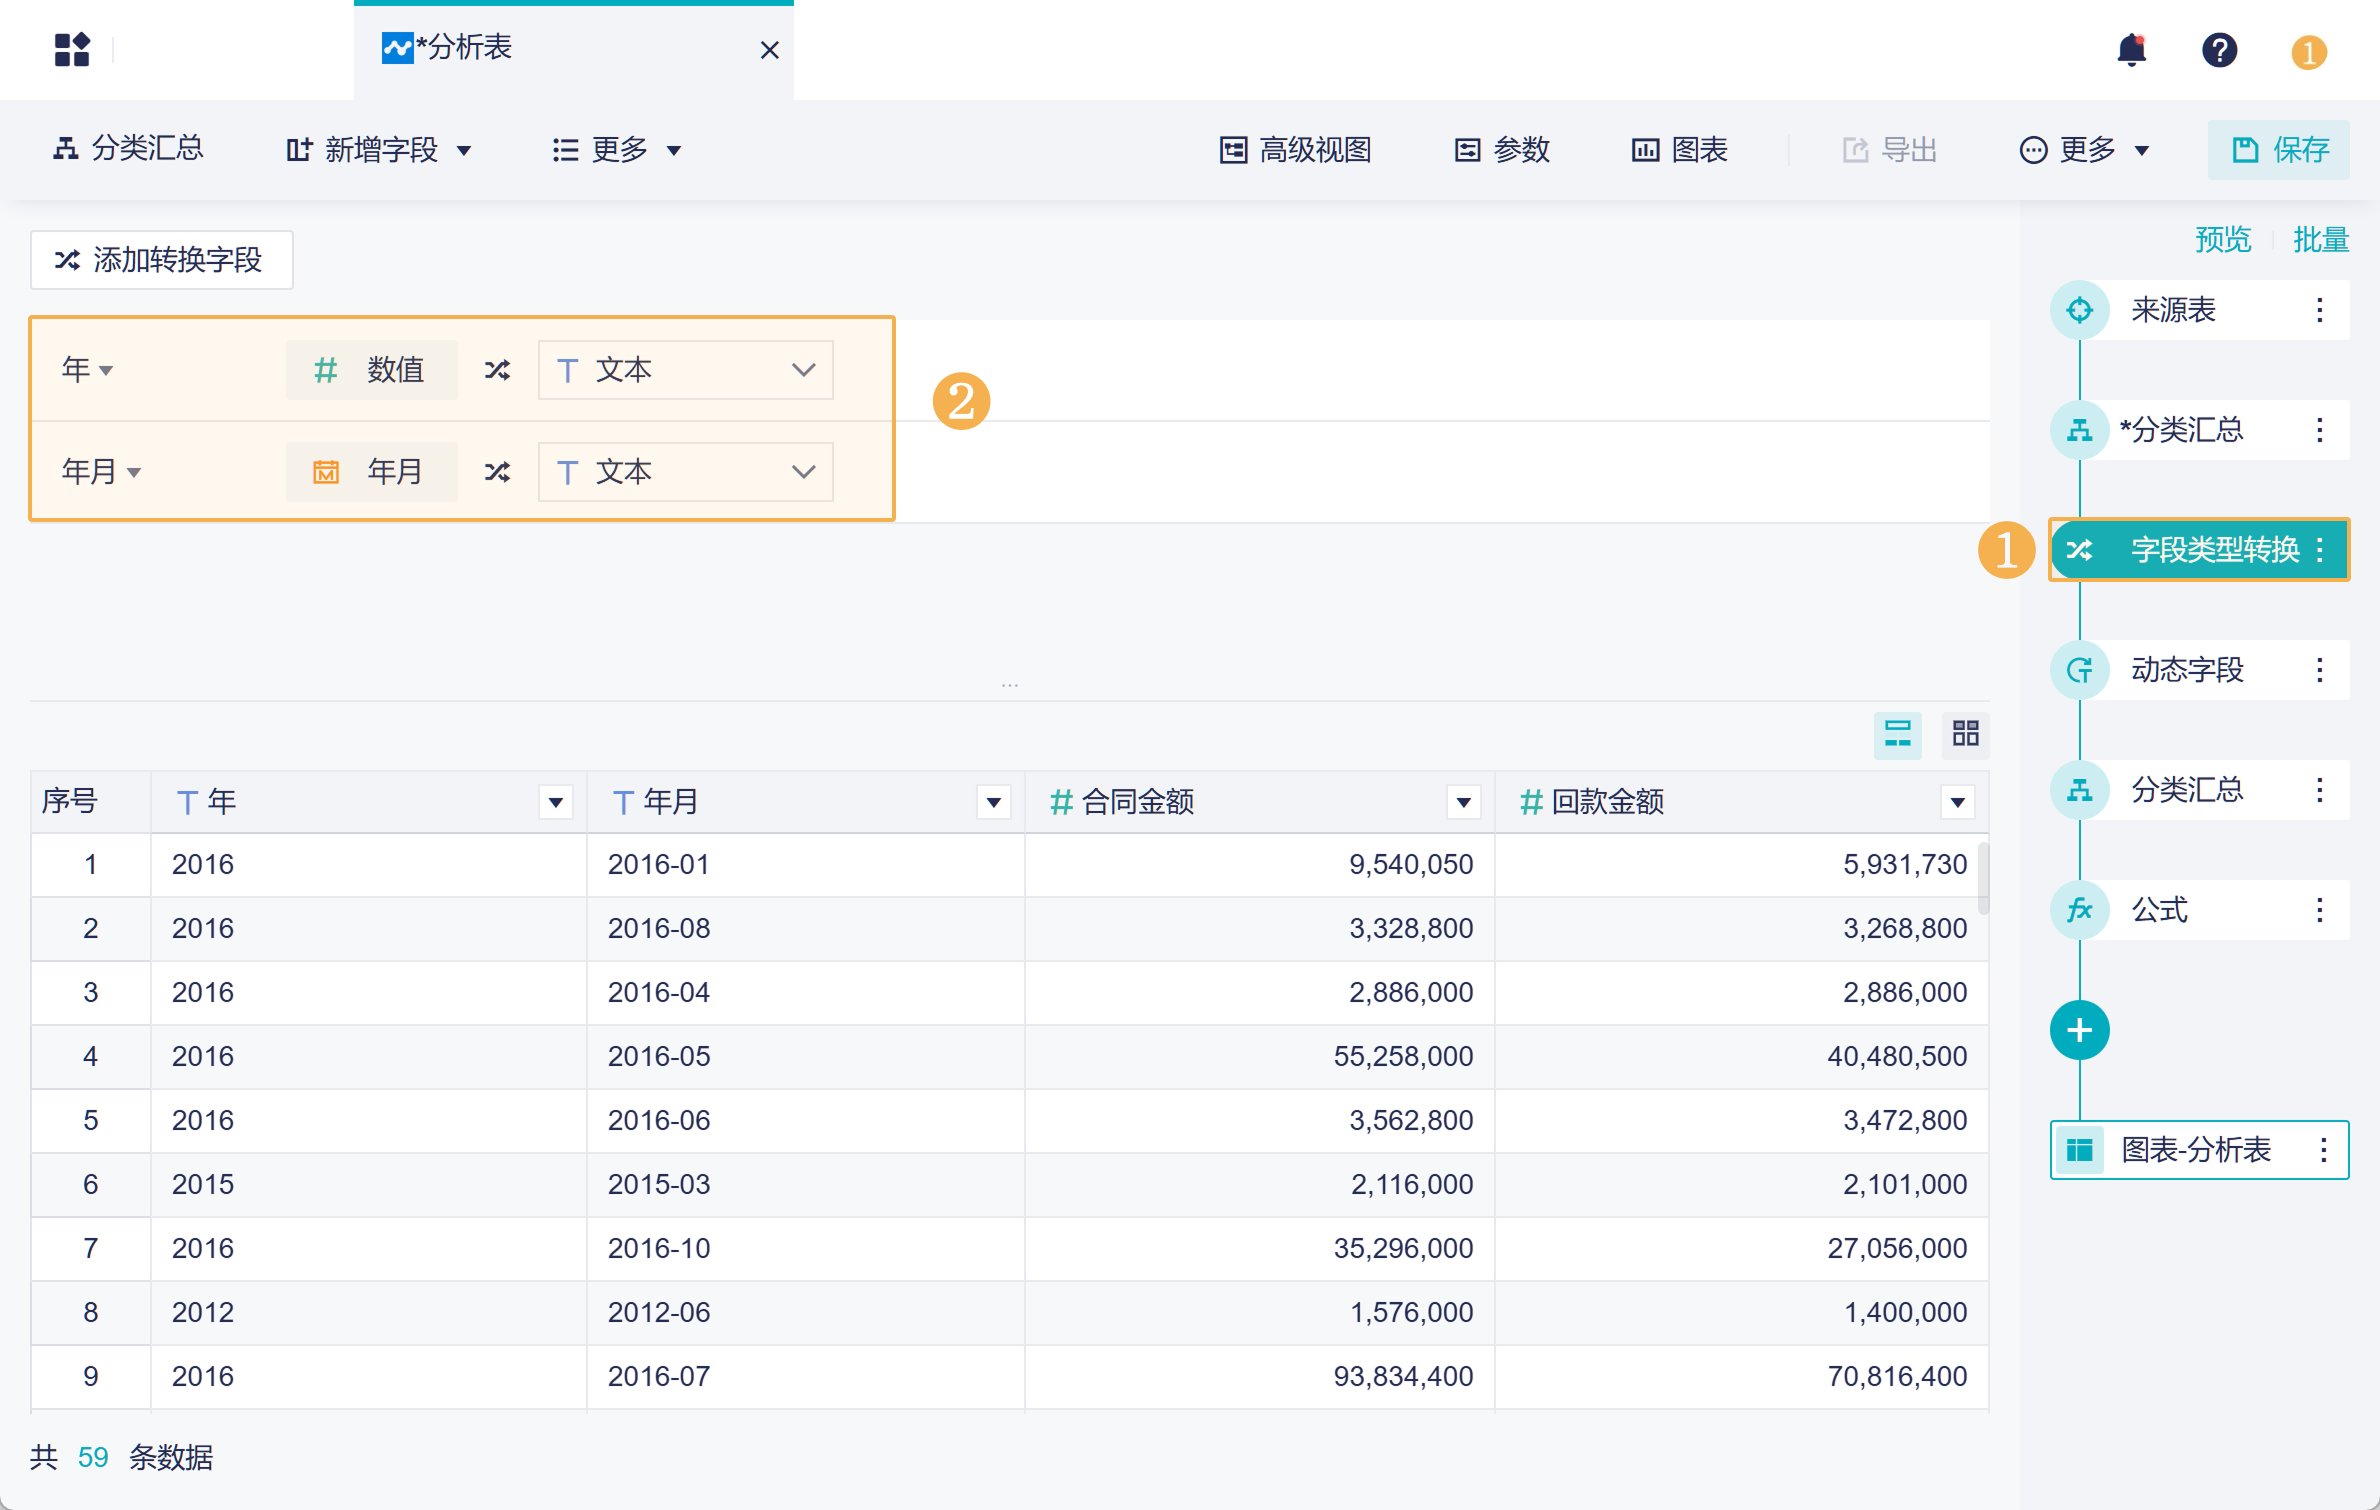
Task: Click the cell 9,540,050
Action: (1260, 865)
